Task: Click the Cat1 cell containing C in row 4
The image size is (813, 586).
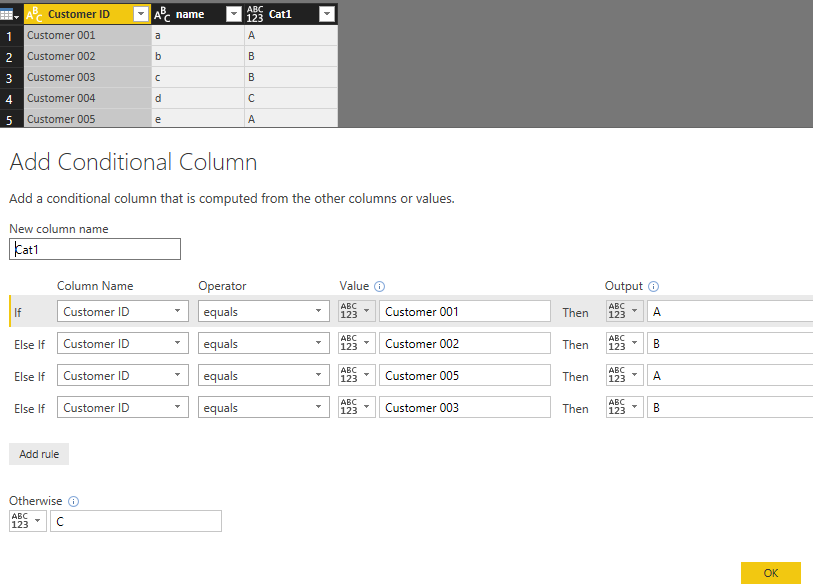Action: pos(291,98)
